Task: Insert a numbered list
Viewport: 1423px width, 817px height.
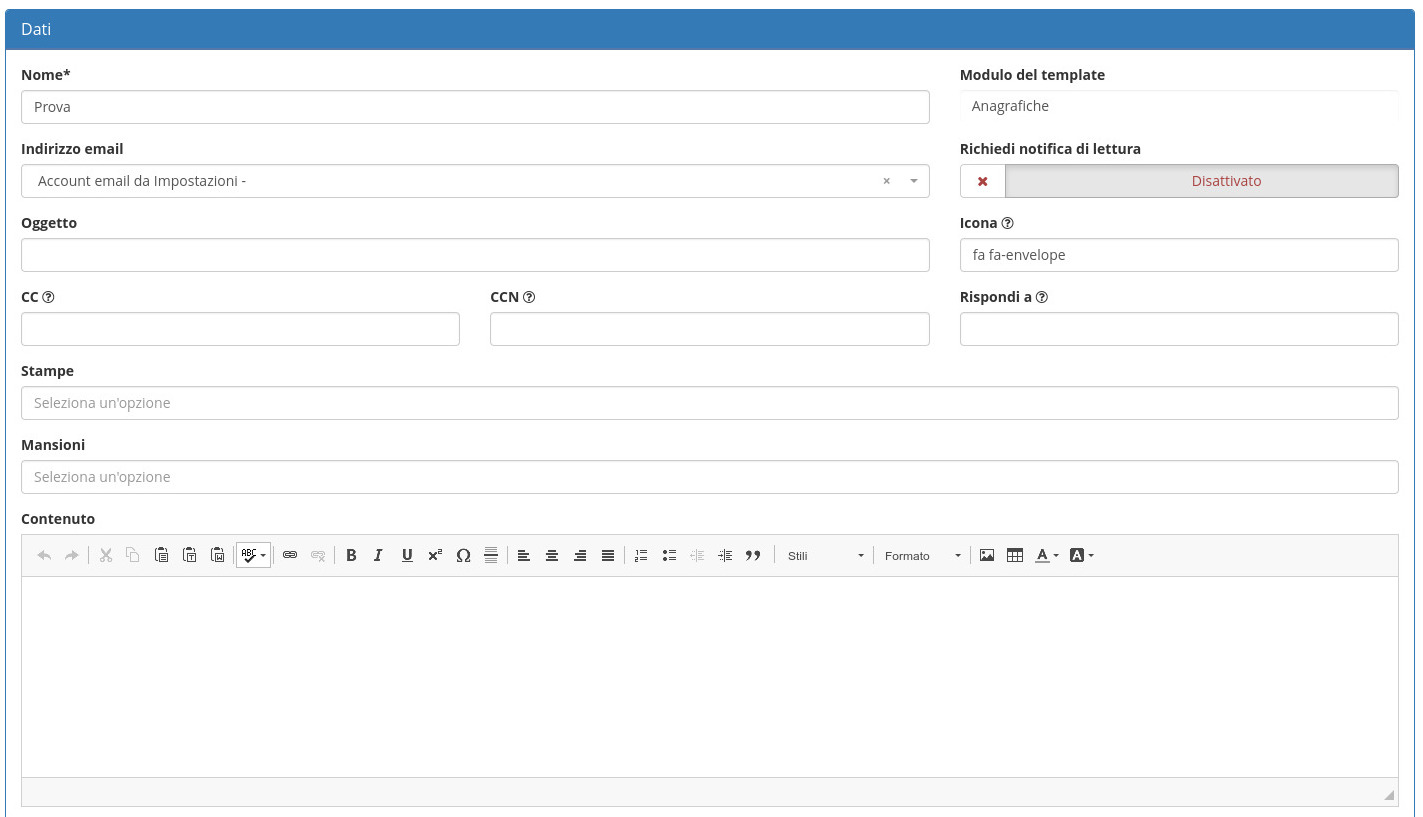Action: pyautogui.click(x=641, y=555)
